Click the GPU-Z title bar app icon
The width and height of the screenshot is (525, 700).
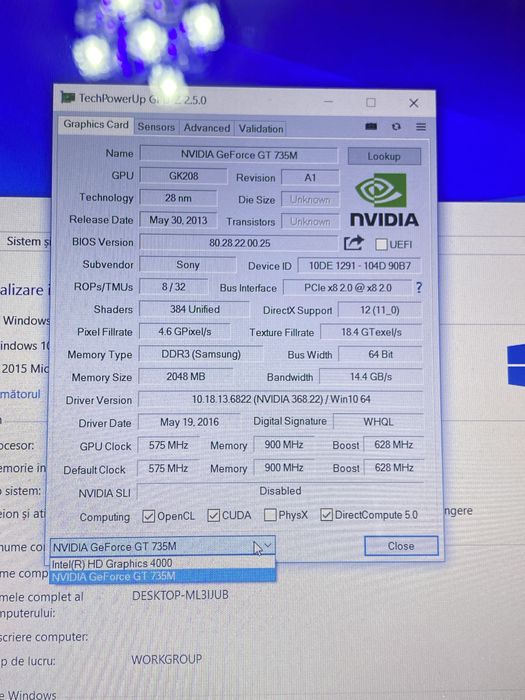(x=67, y=97)
